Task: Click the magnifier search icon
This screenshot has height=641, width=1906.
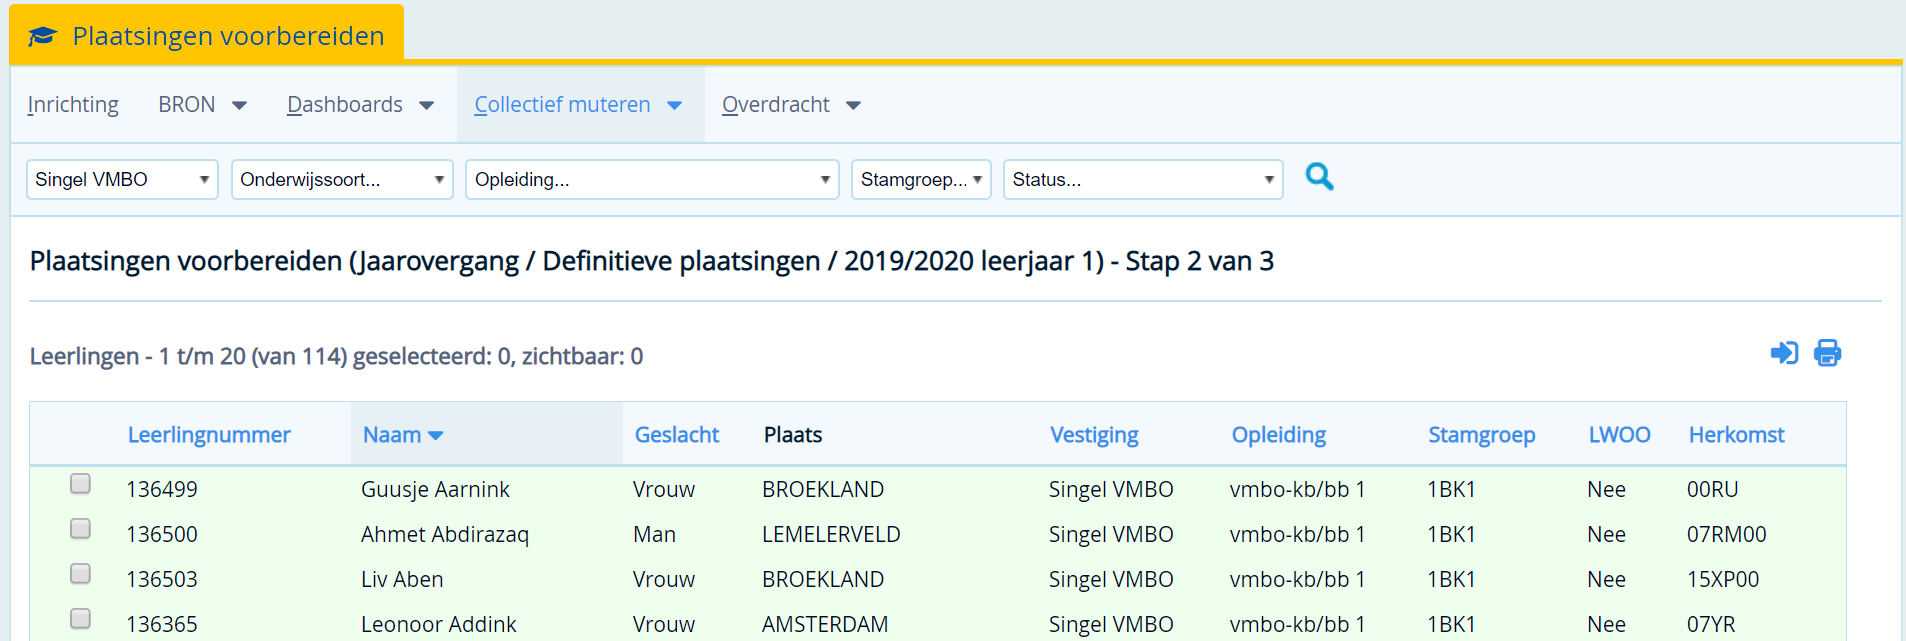Action: (x=1319, y=177)
